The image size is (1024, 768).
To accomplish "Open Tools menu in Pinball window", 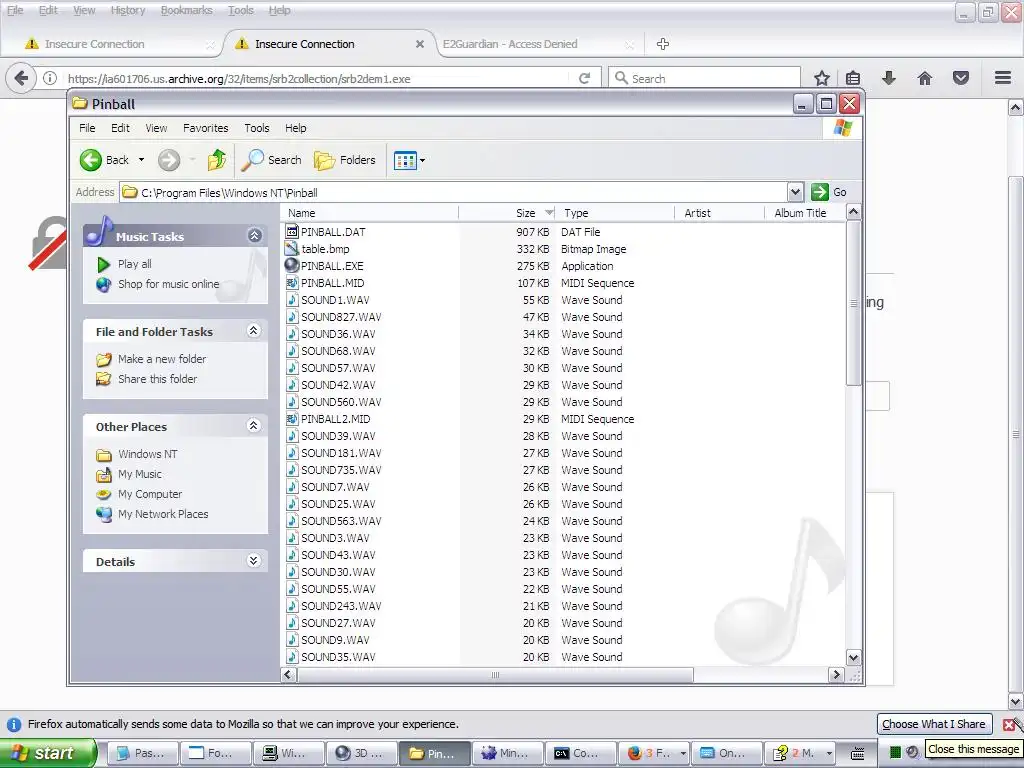I will [257, 128].
